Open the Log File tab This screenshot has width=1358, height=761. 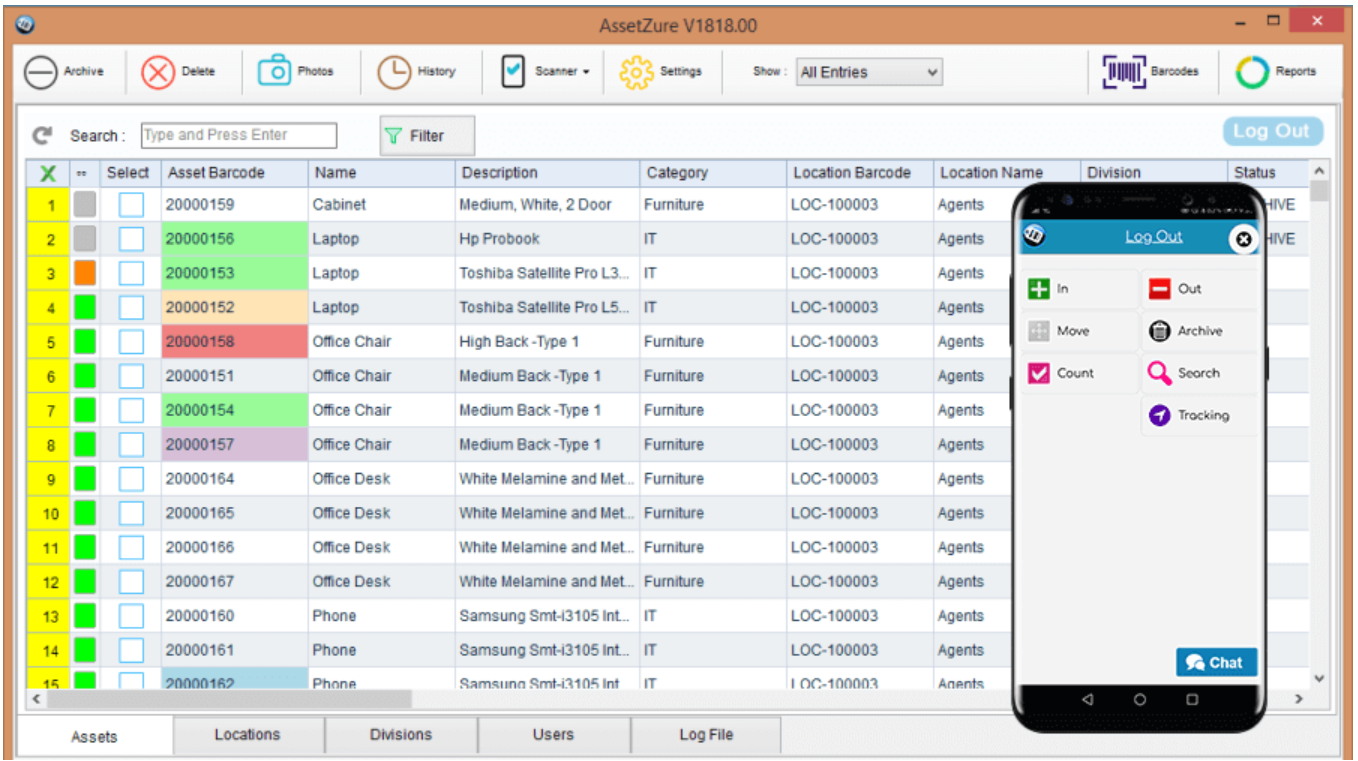[705, 735]
